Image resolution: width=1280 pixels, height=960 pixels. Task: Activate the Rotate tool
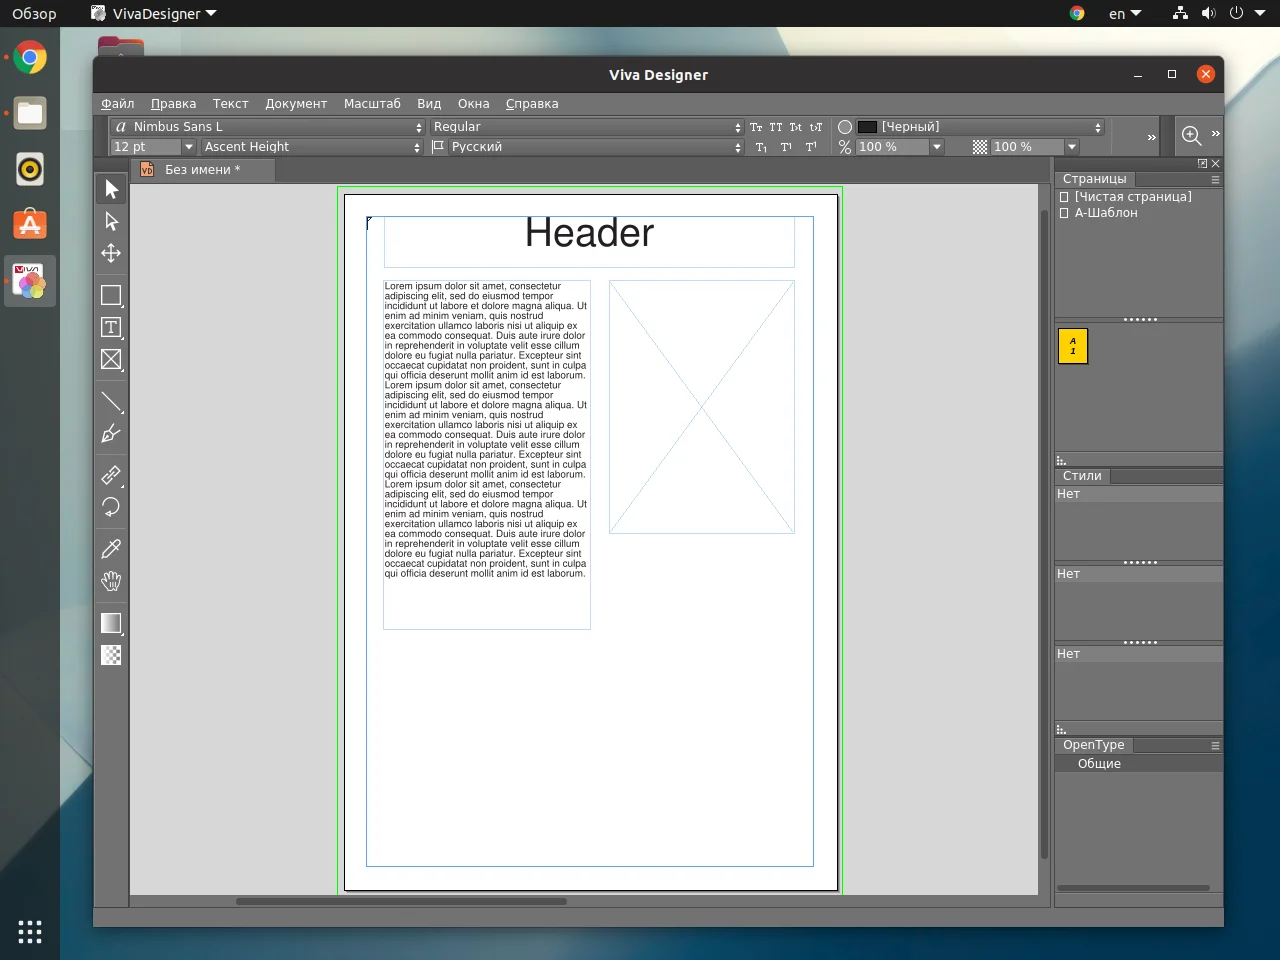point(111,507)
